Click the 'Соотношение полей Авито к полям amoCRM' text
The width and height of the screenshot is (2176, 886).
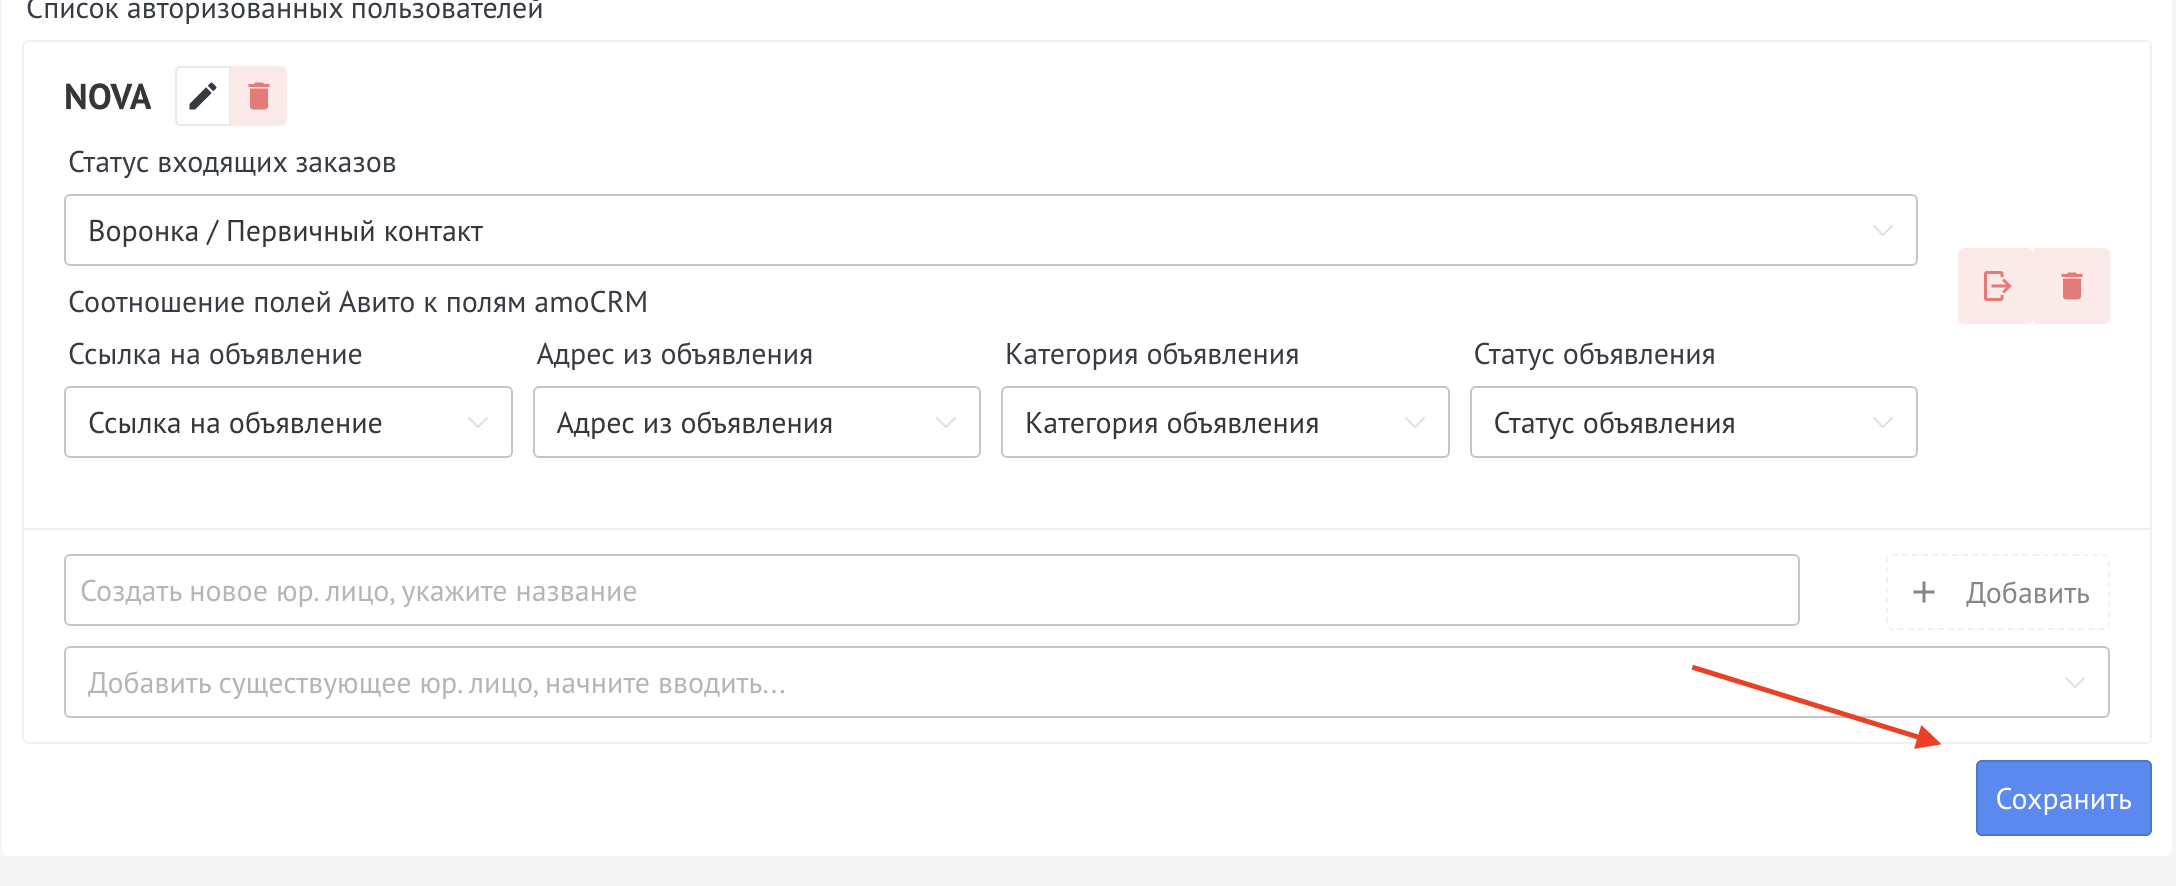[x=358, y=302]
